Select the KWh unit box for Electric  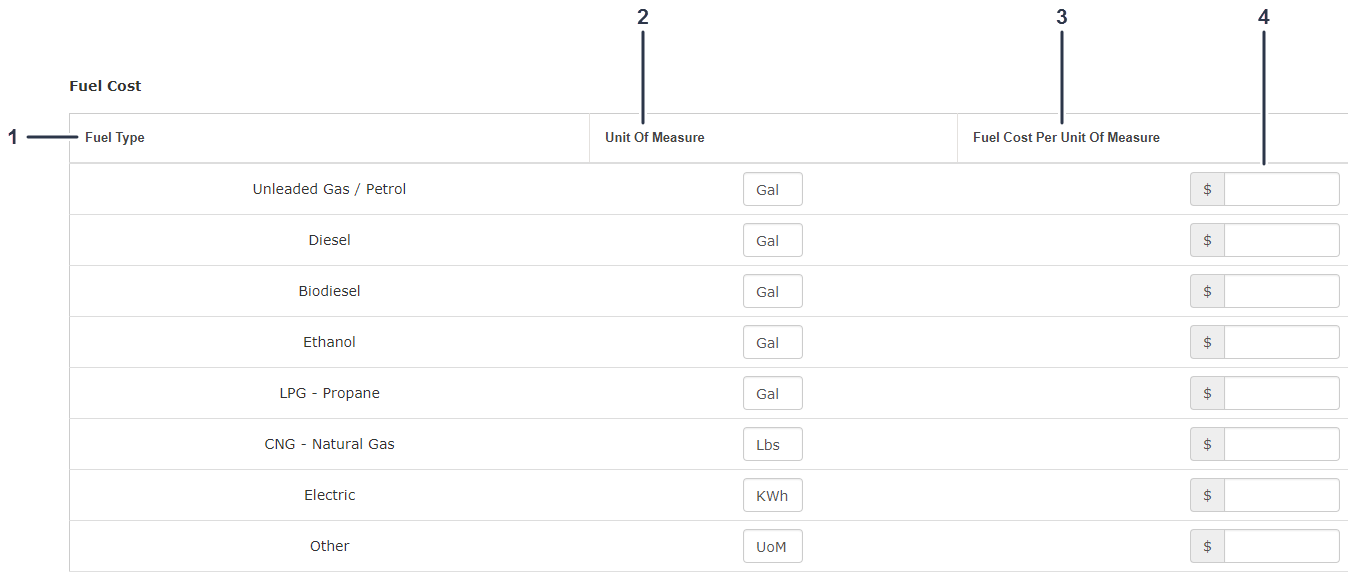pyautogui.click(x=772, y=495)
